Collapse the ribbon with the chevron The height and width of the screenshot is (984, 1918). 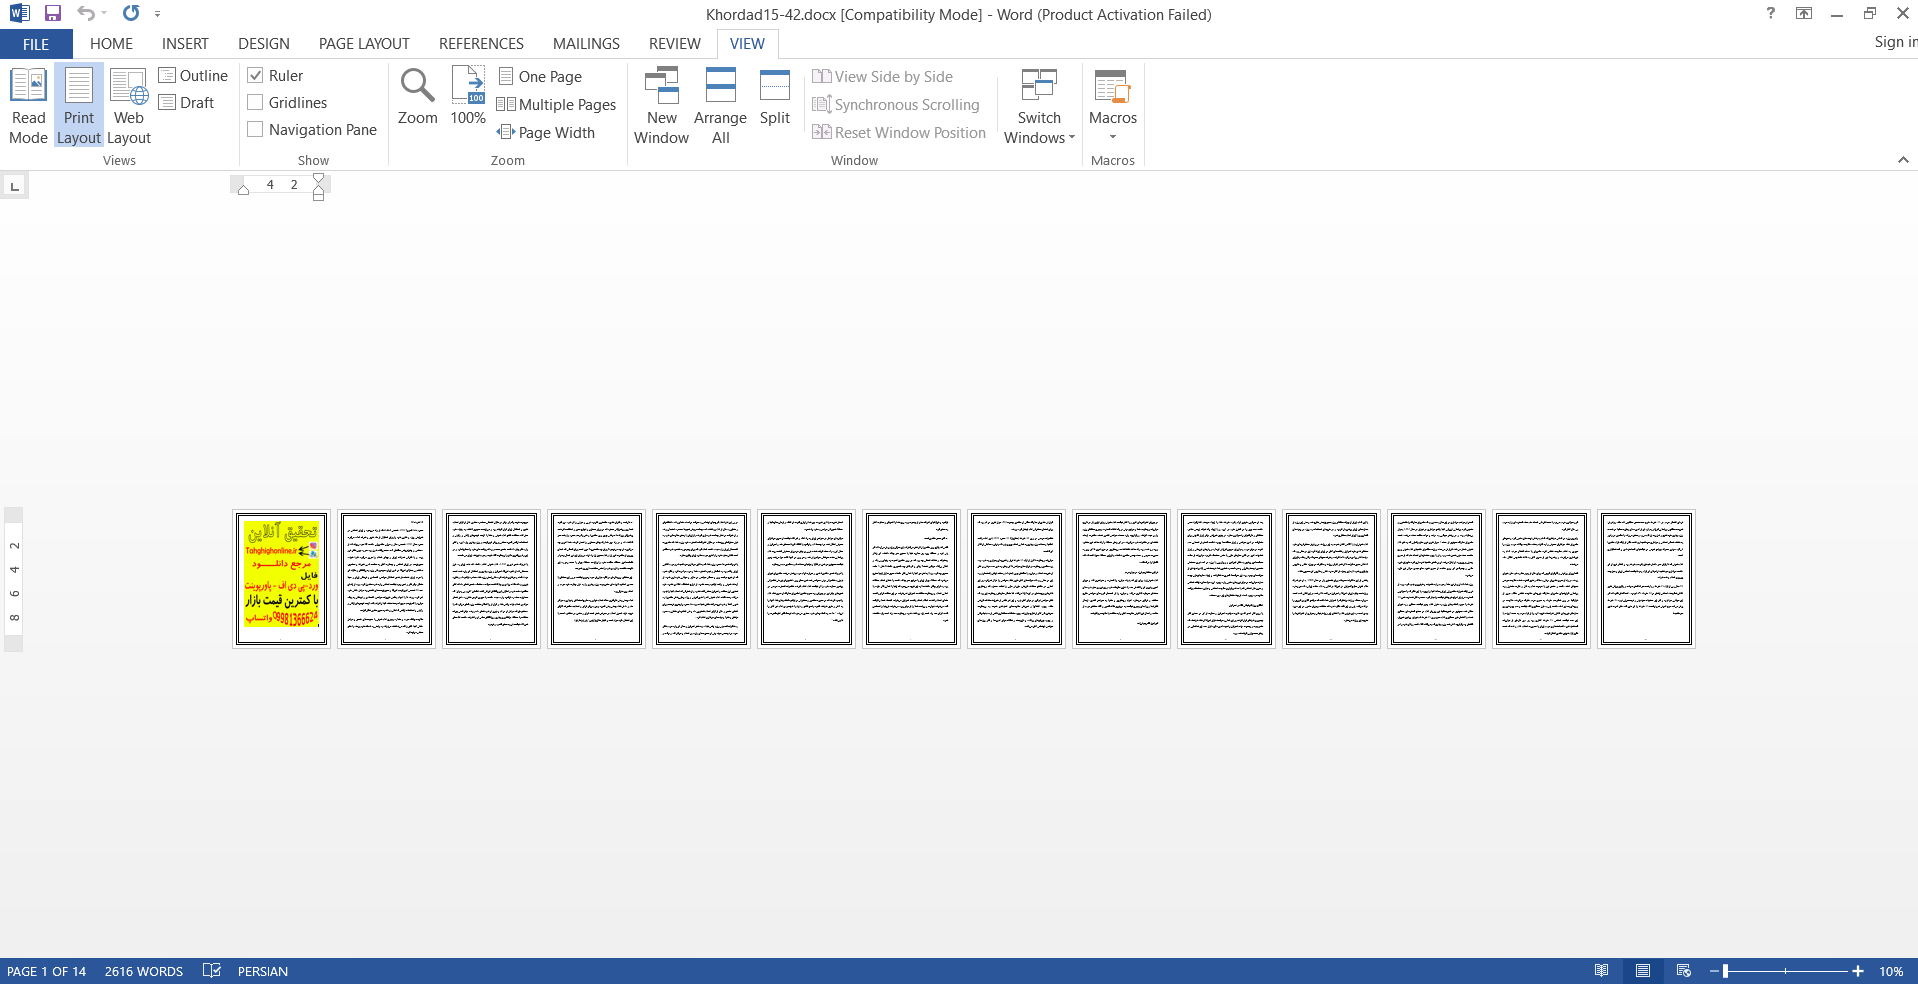[1903, 160]
